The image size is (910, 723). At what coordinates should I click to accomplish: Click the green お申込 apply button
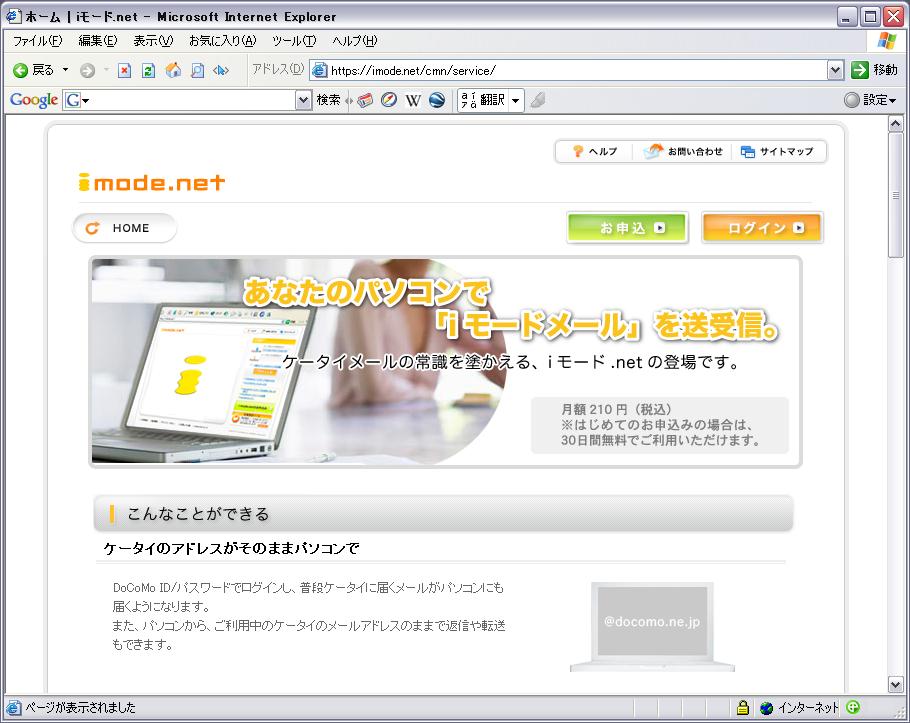tap(627, 228)
